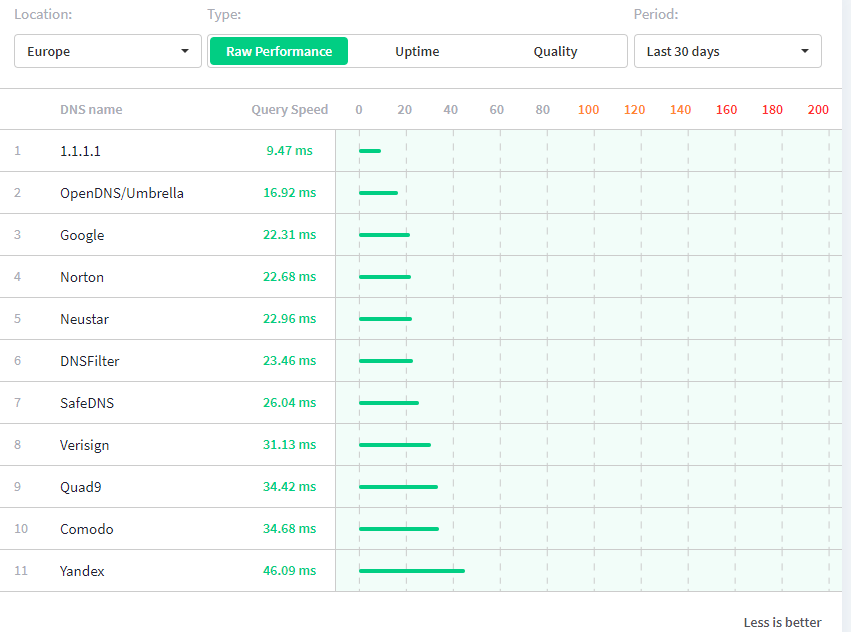Image resolution: width=851 pixels, height=632 pixels.
Task: Select the Neustar DNS name
Action: click(x=85, y=319)
